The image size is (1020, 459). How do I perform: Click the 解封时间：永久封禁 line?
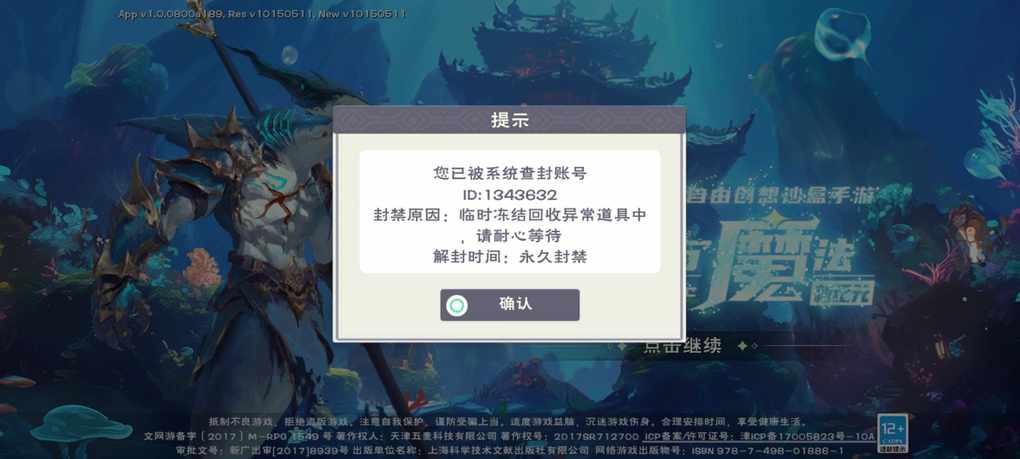(x=509, y=256)
